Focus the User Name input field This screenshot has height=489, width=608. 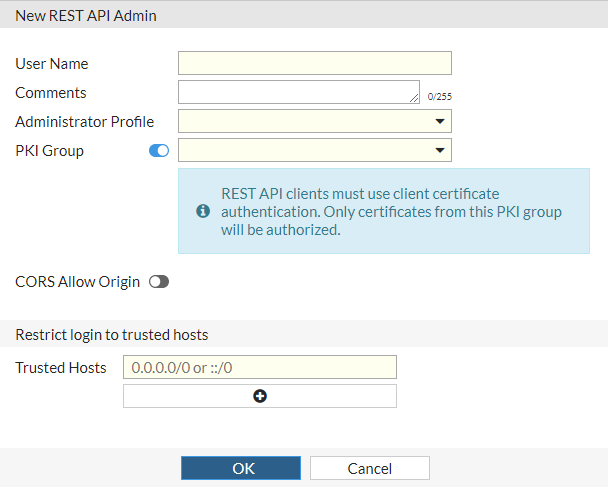coord(314,64)
